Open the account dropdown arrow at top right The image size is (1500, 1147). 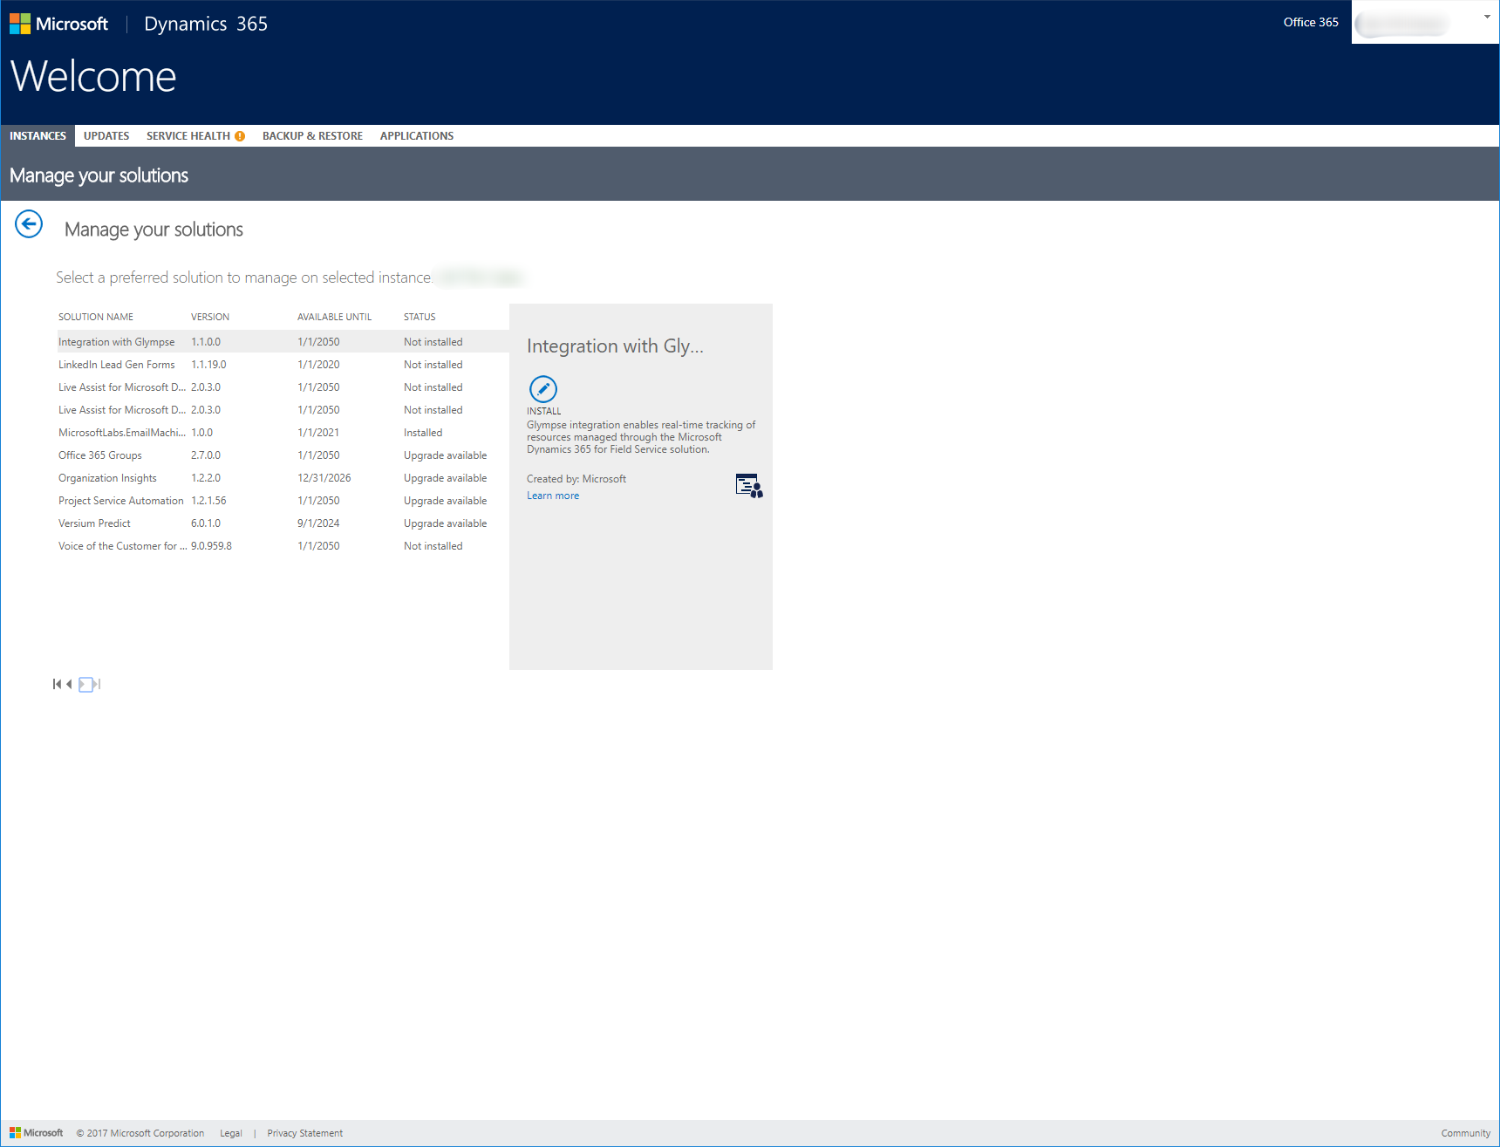[x=1487, y=17]
